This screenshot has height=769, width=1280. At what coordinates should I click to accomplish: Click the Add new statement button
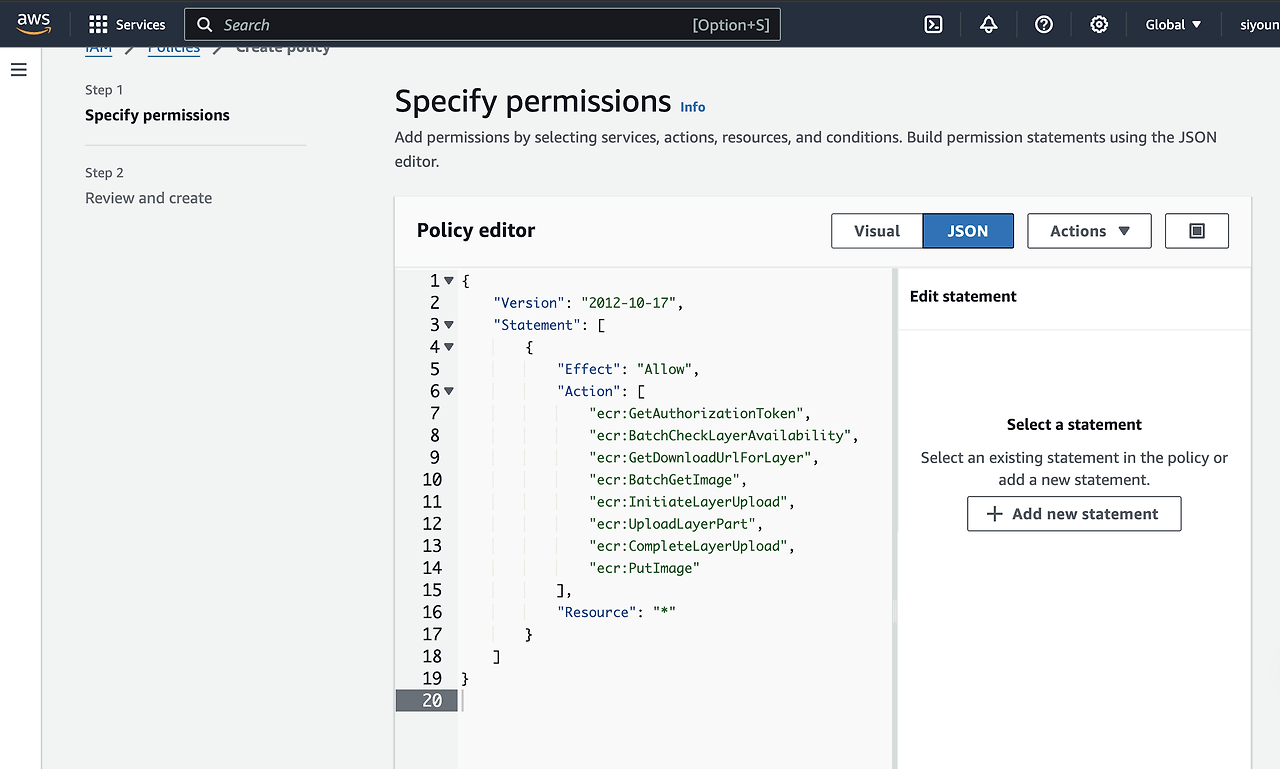click(1073, 514)
